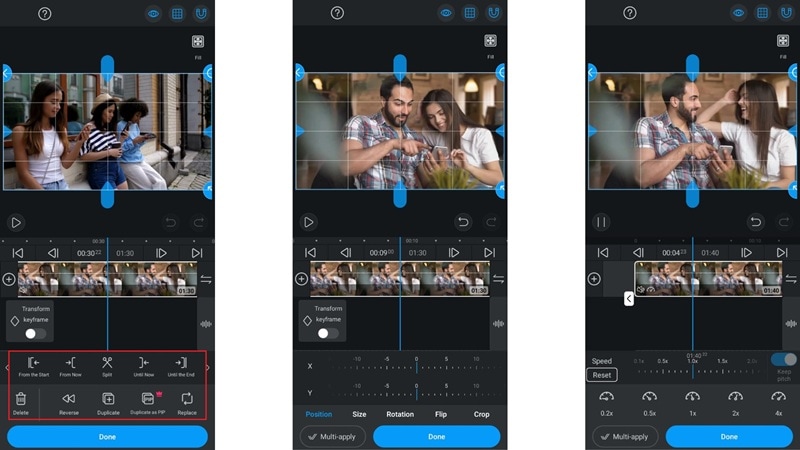Tap the Split scissors icon in left screen

pos(107,363)
